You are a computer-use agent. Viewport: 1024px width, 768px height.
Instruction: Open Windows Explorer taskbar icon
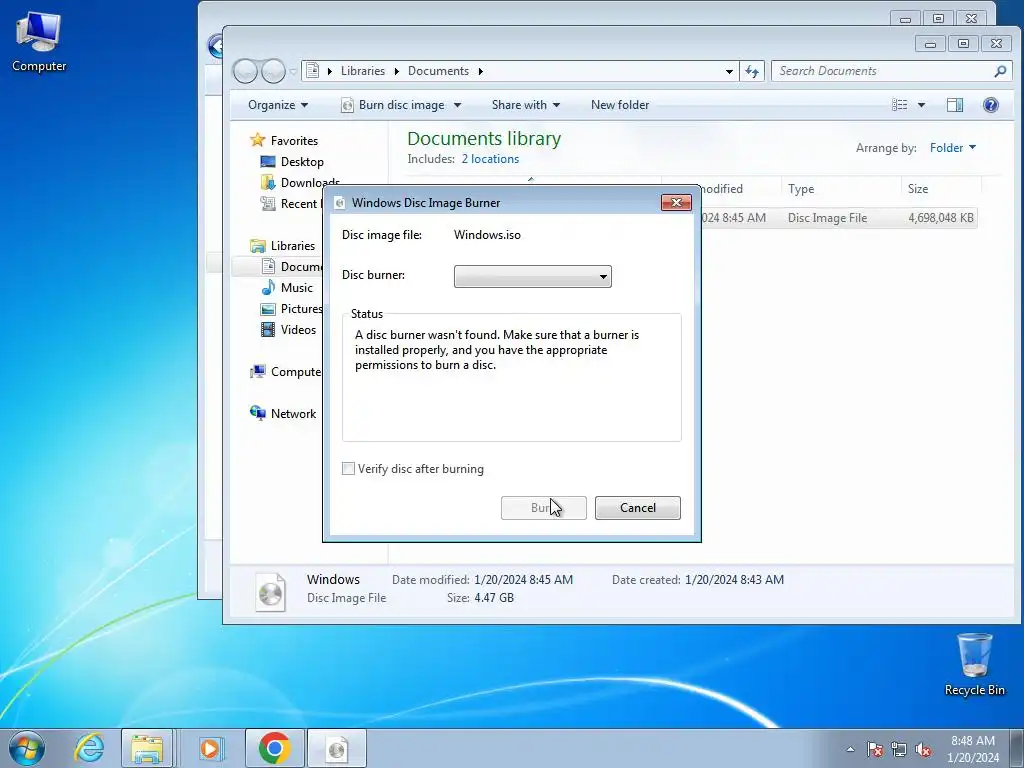(x=147, y=748)
